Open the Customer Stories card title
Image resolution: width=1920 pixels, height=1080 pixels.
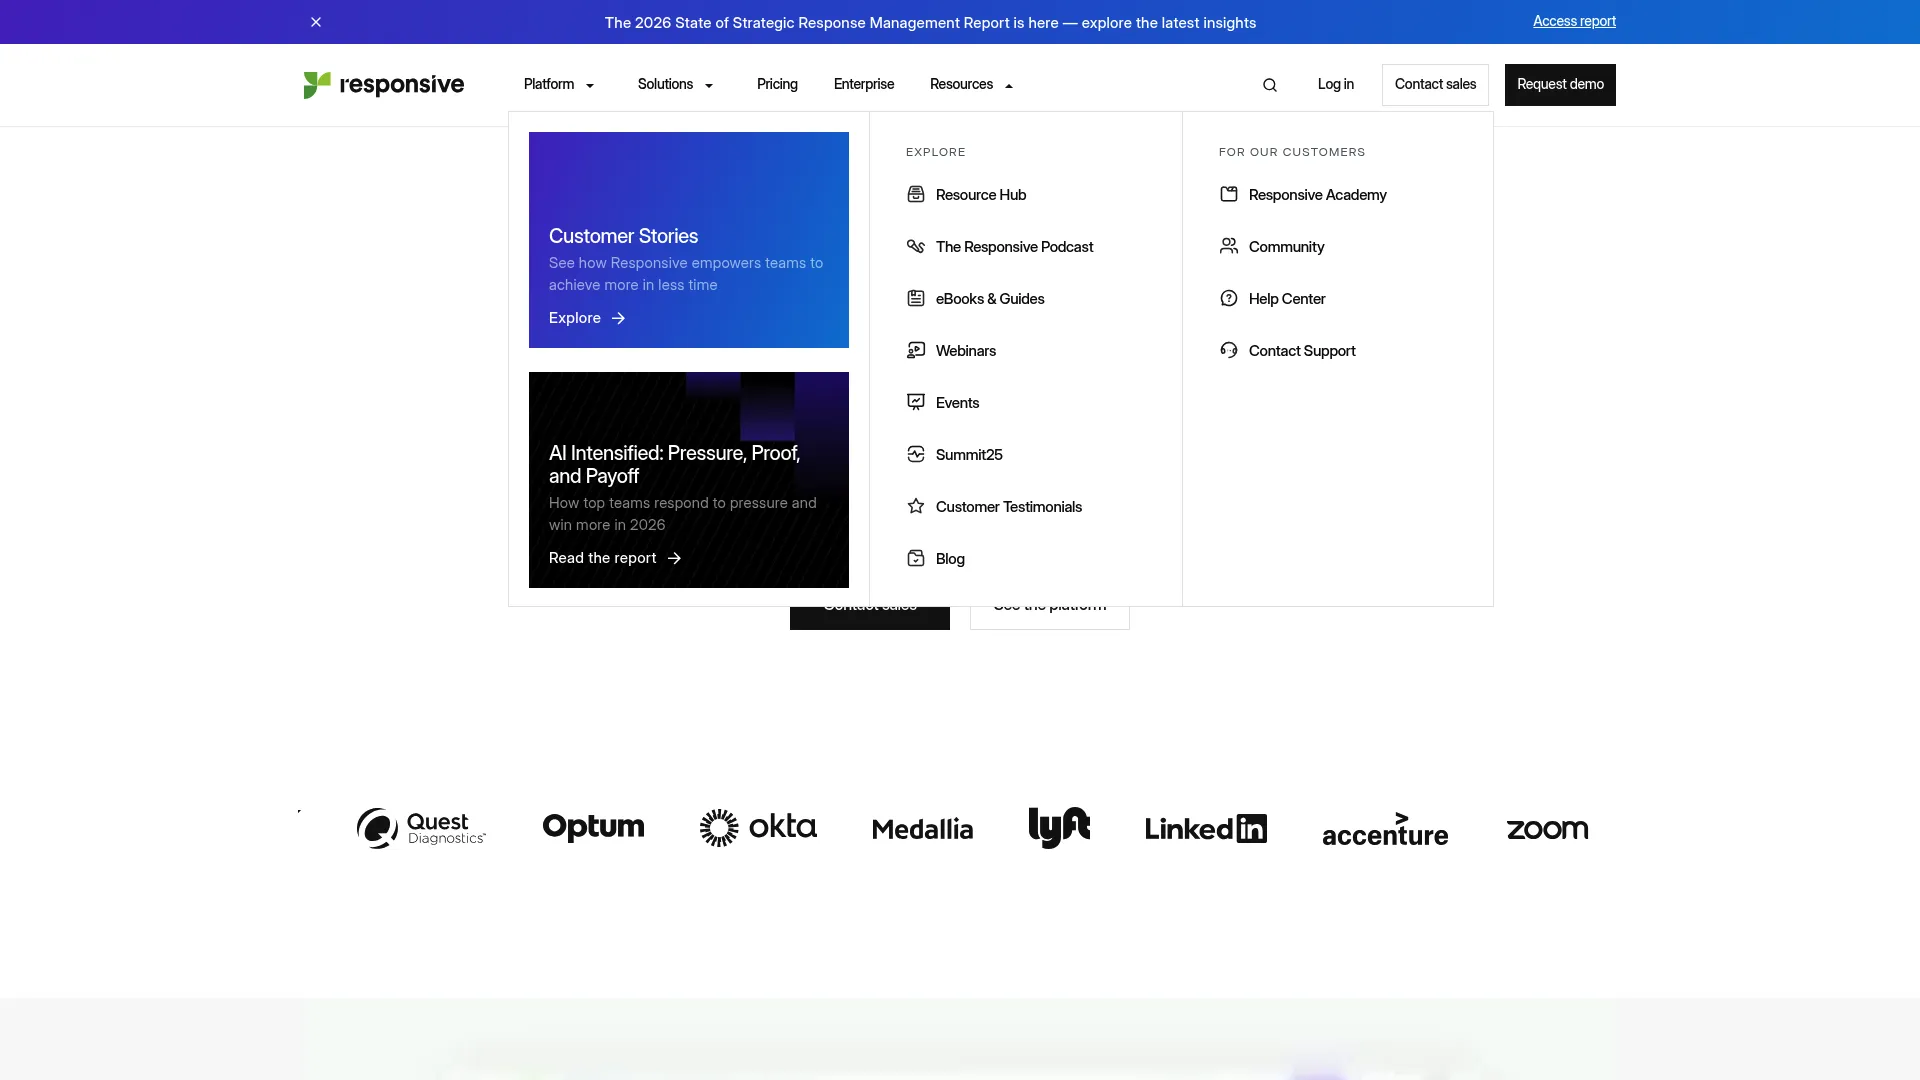point(623,236)
